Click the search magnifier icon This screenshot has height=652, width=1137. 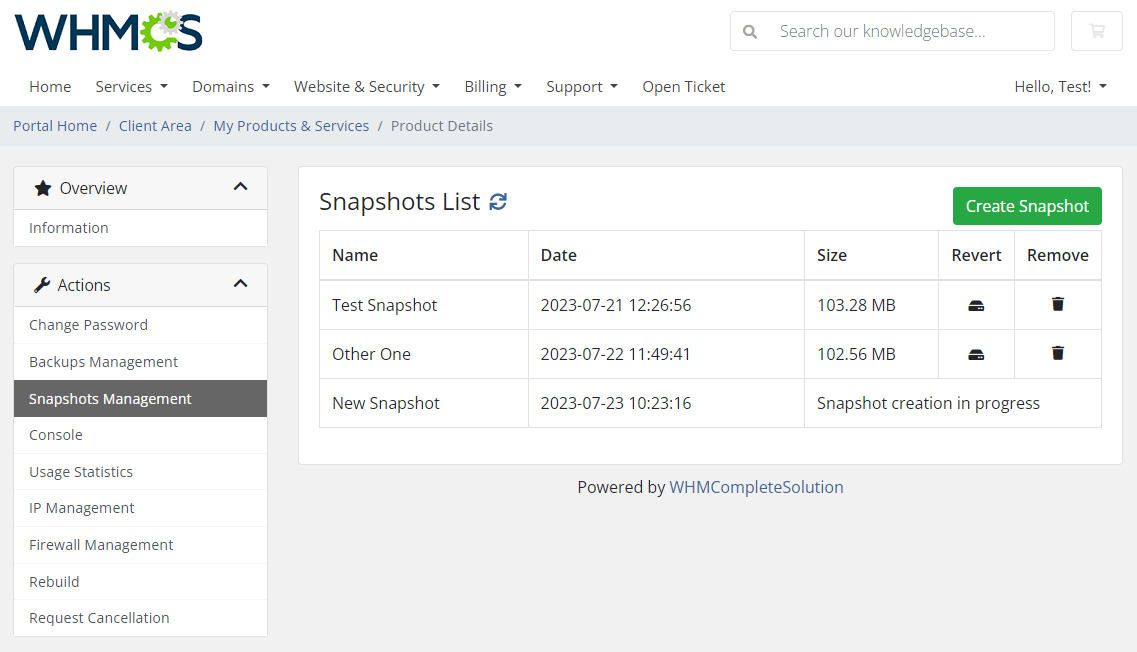click(750, 31)
